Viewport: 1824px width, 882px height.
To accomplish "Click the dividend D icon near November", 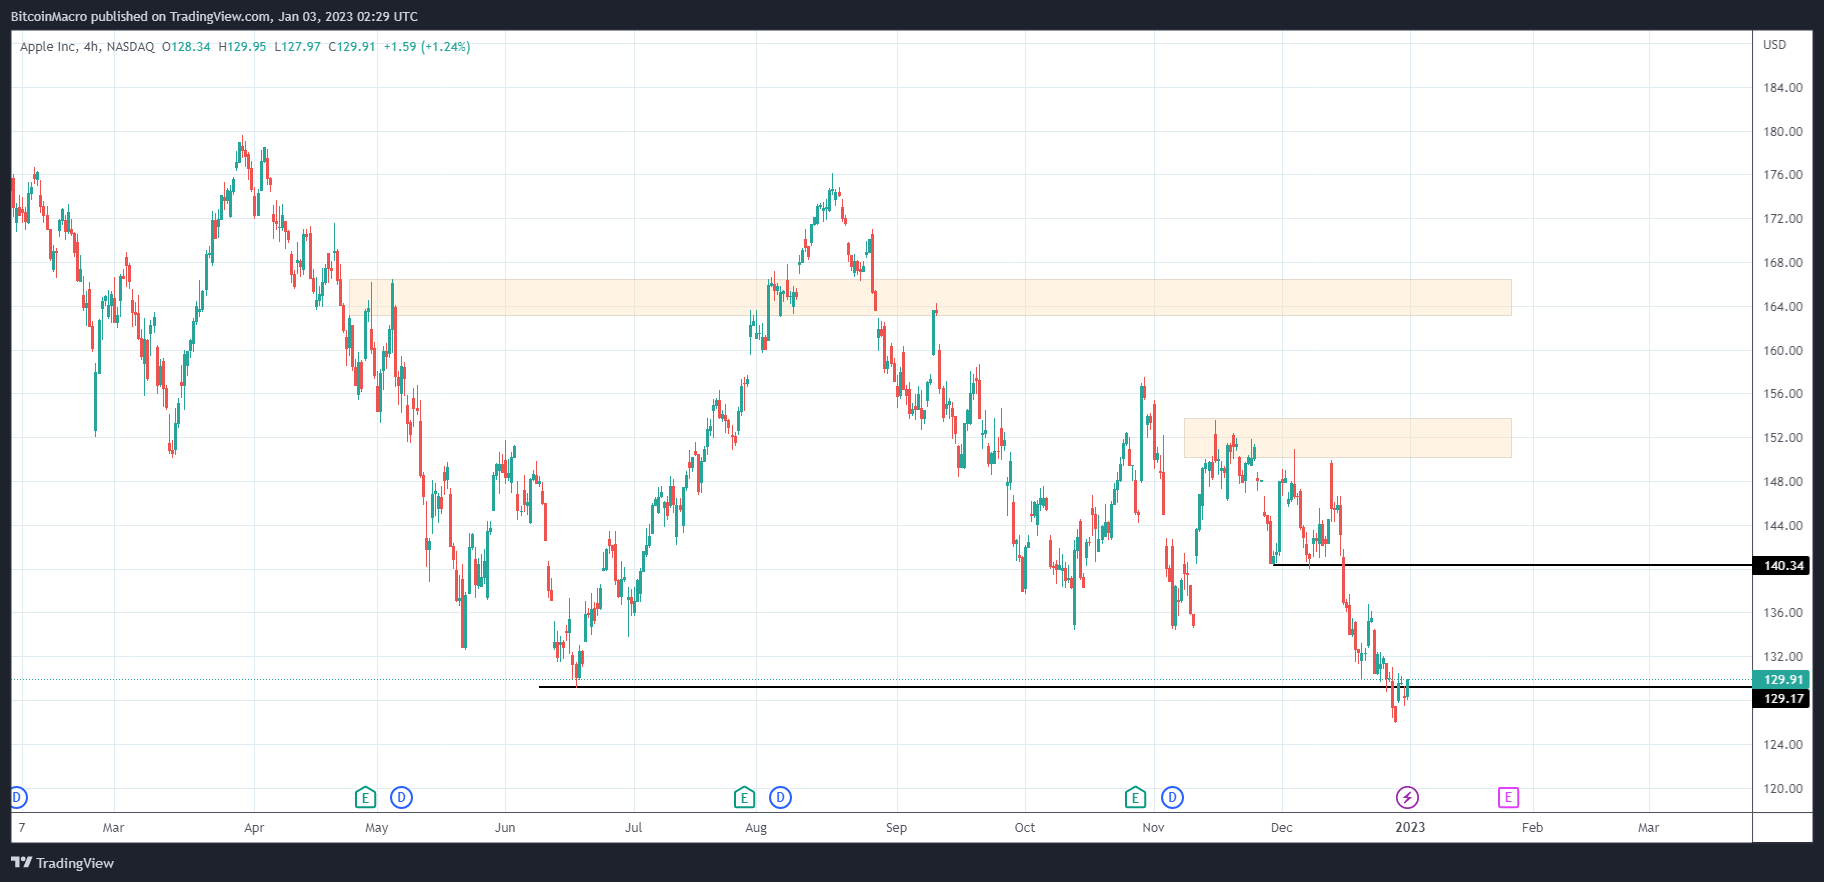I will (1172, 797).
